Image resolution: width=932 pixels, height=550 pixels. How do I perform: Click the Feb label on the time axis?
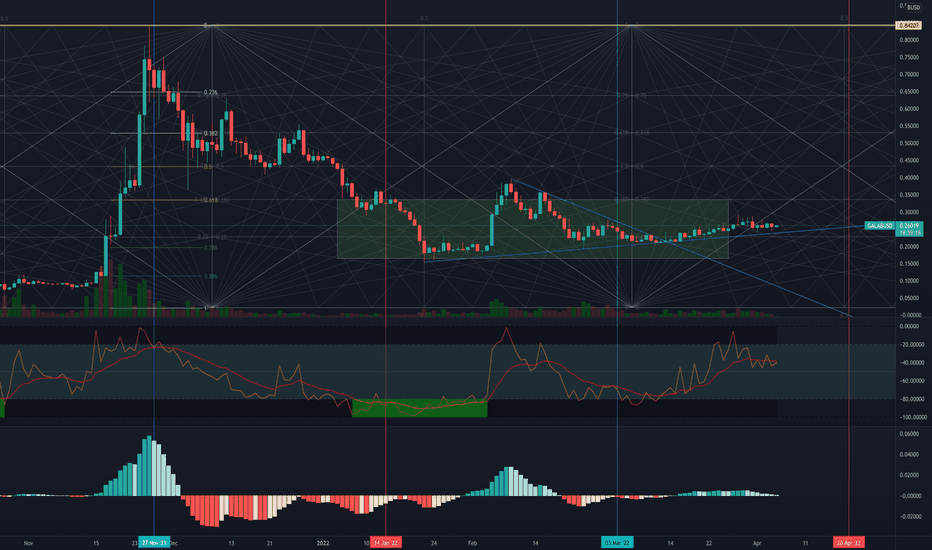[473, 543]
